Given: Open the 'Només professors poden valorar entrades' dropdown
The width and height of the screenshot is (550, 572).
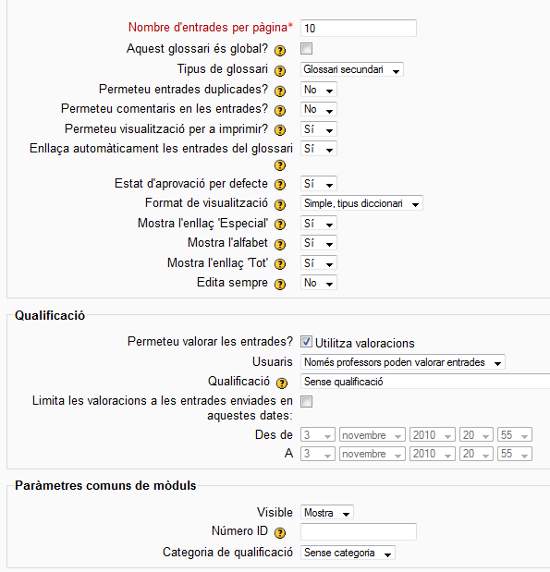Looking at the screenshot, I should click(x=403, y=362).
